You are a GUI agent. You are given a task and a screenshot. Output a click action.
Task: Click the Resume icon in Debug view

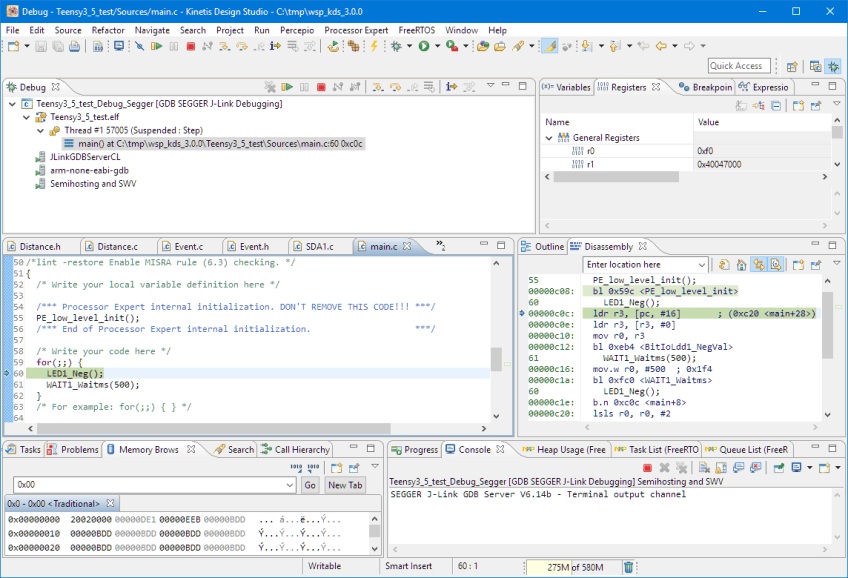(x=287, y=87)
